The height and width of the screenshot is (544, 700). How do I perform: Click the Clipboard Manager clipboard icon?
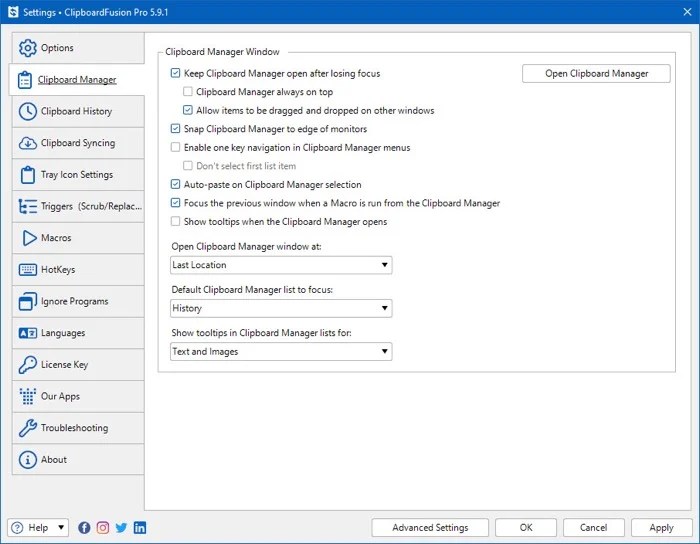pyautogui.click(x=25, y=80)
